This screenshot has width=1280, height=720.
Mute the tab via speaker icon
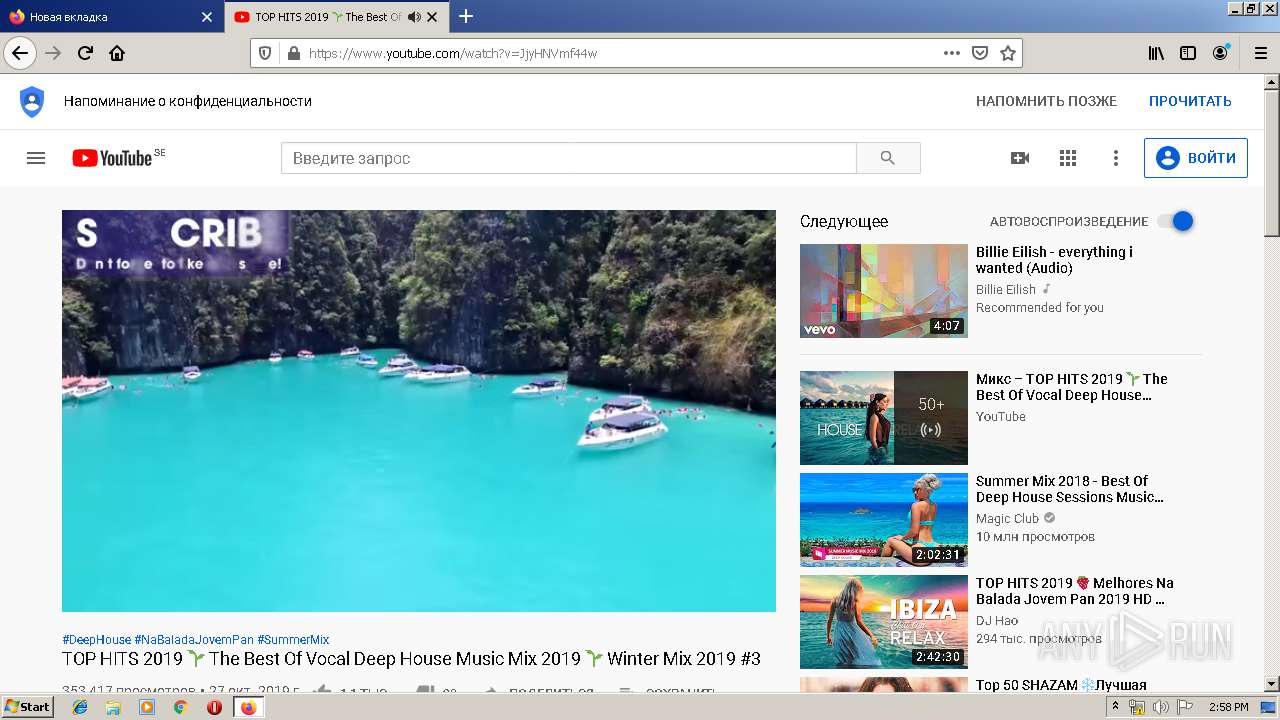coord(414,17)
